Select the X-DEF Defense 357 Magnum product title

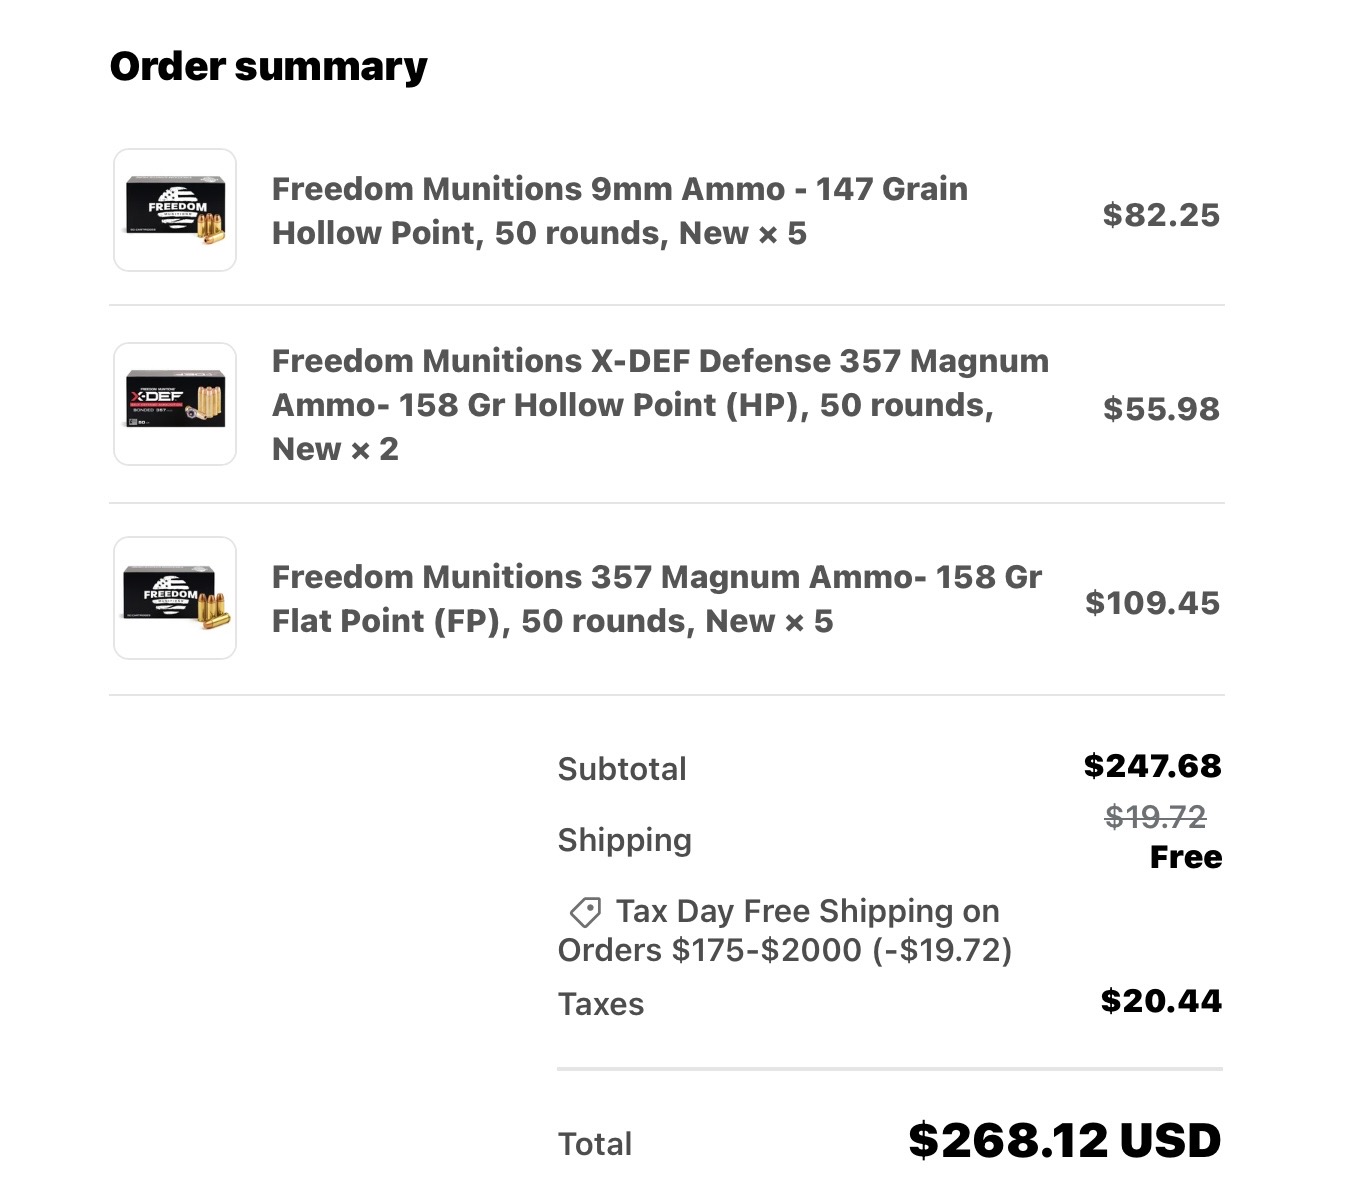click(x=661, y=405)
